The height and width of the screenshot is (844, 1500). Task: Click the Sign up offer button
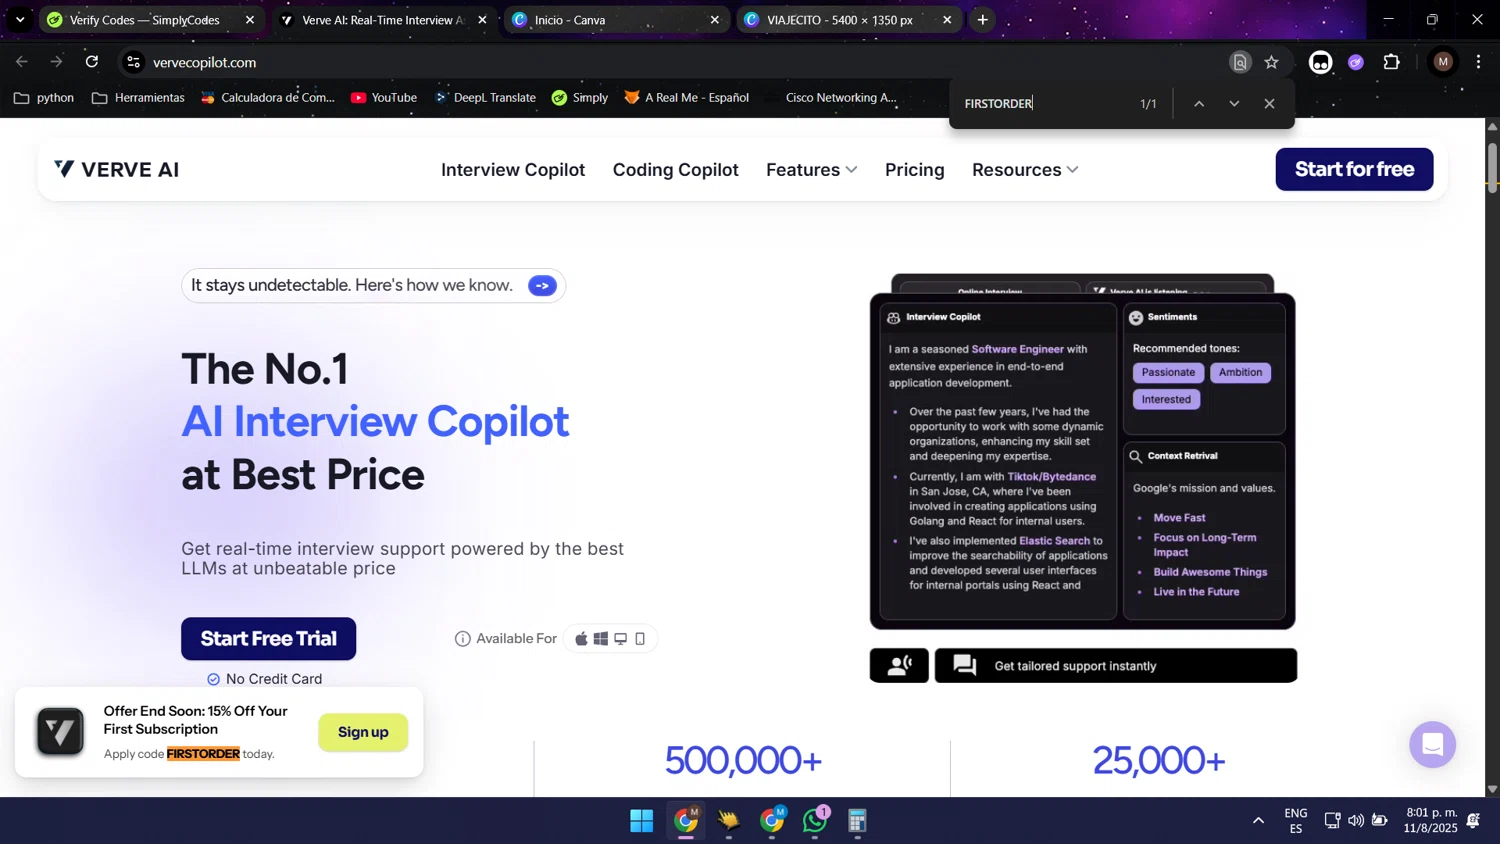pyautogui.click(x=363, y=732)
